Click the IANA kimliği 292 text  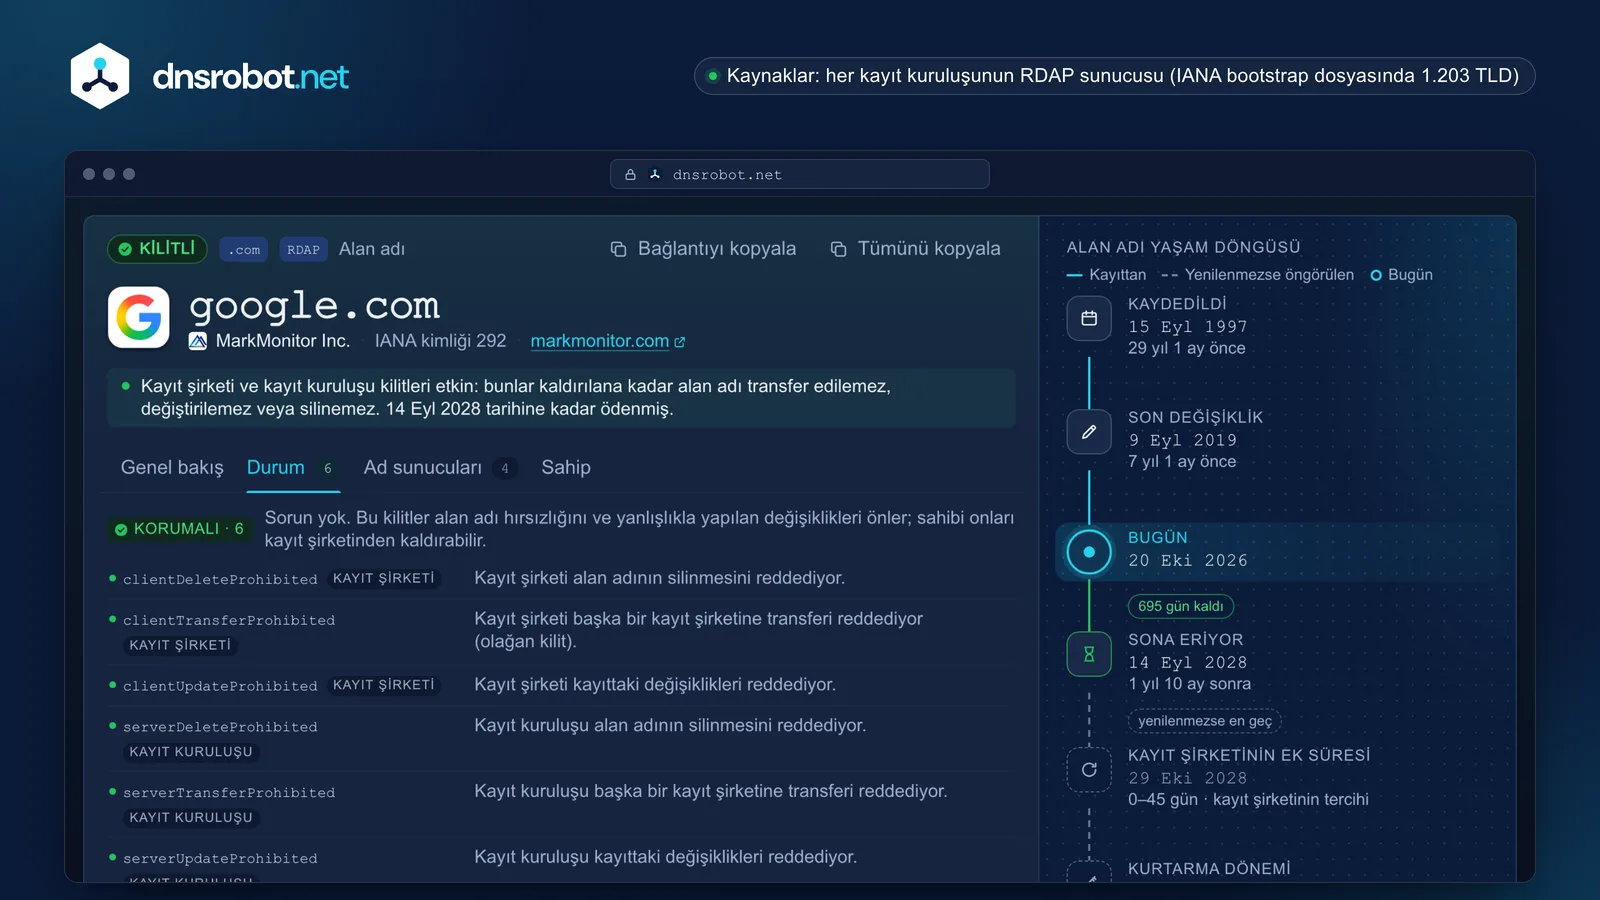tap(440, 341)
